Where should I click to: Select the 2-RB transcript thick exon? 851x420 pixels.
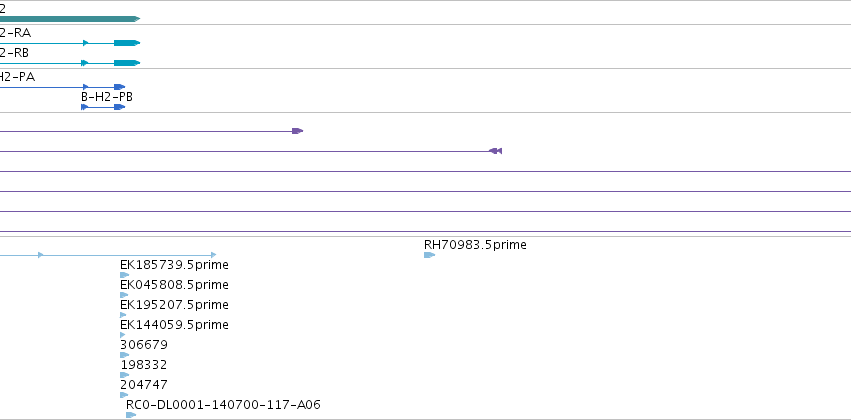click(x=127, y=63)
